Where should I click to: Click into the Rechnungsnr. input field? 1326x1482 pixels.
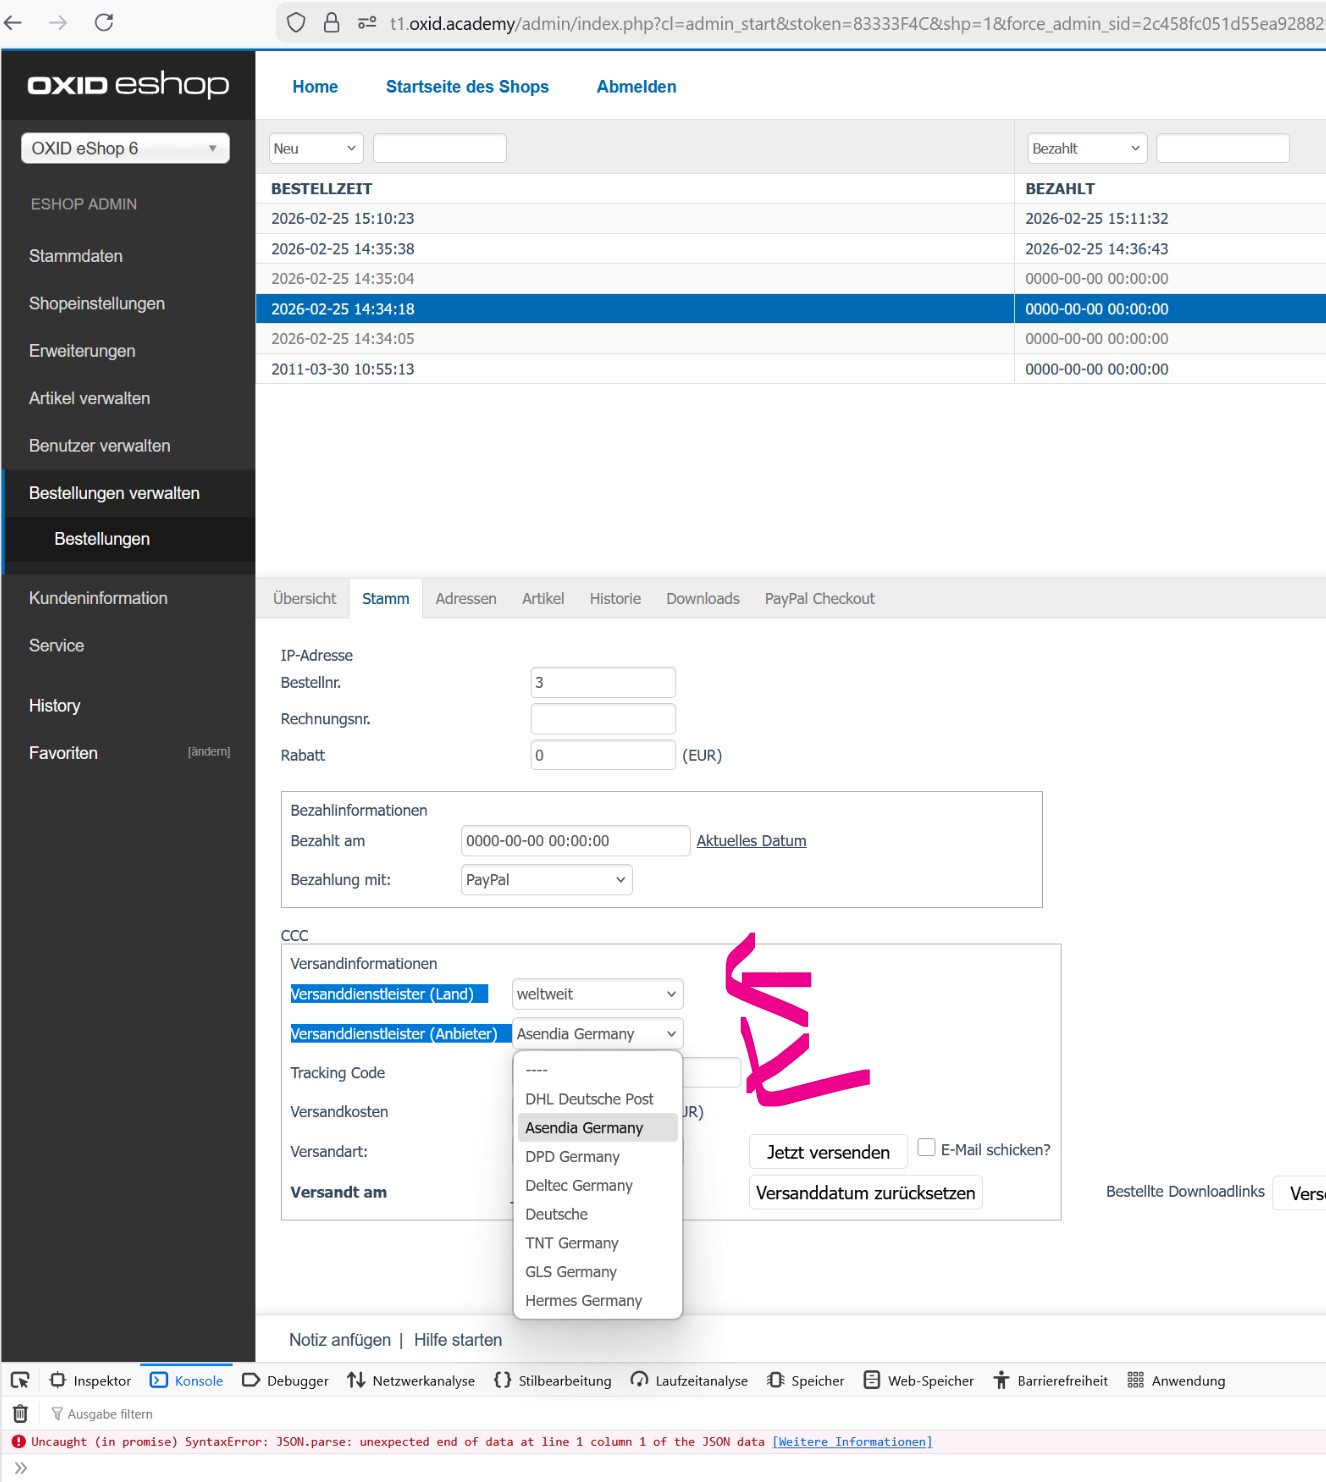pos(603,719)
